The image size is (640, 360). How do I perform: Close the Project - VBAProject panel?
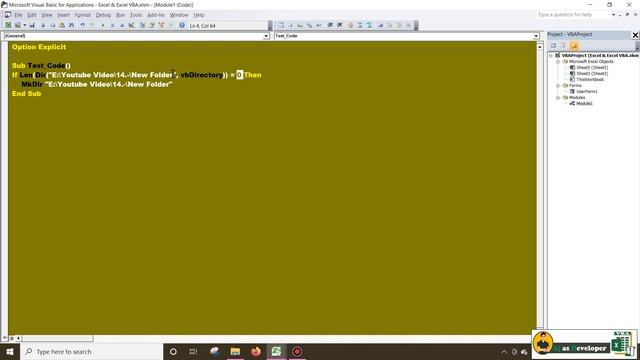pos(635,35)
